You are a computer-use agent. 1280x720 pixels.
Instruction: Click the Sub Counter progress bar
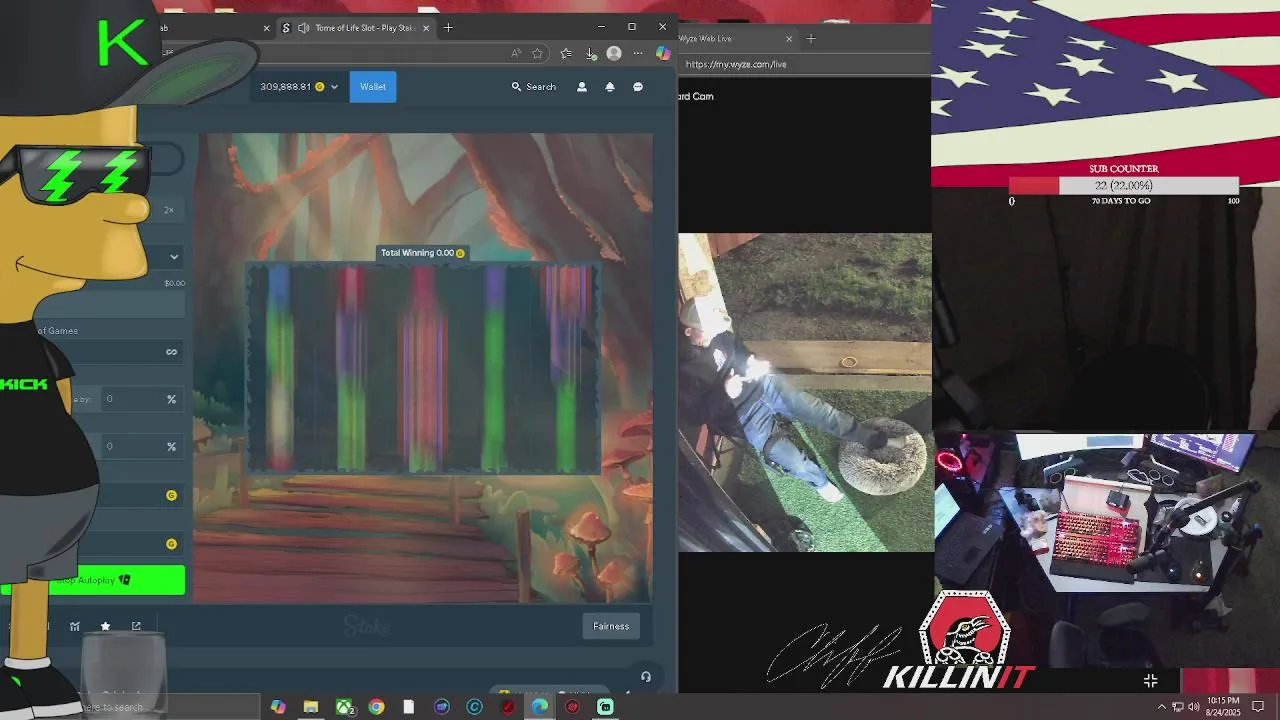pos(1124,186)
